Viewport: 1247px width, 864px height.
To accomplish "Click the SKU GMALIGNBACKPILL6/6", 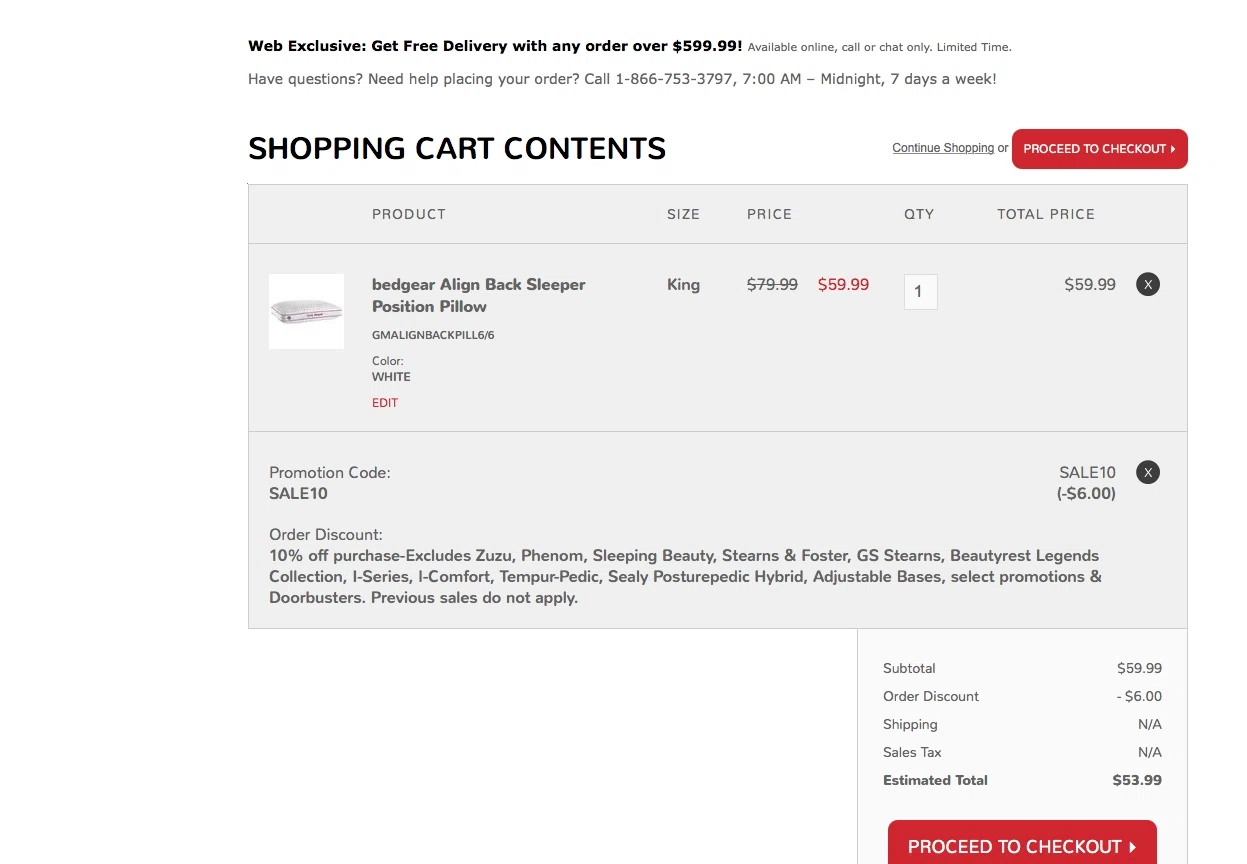I will pos(433,335).
